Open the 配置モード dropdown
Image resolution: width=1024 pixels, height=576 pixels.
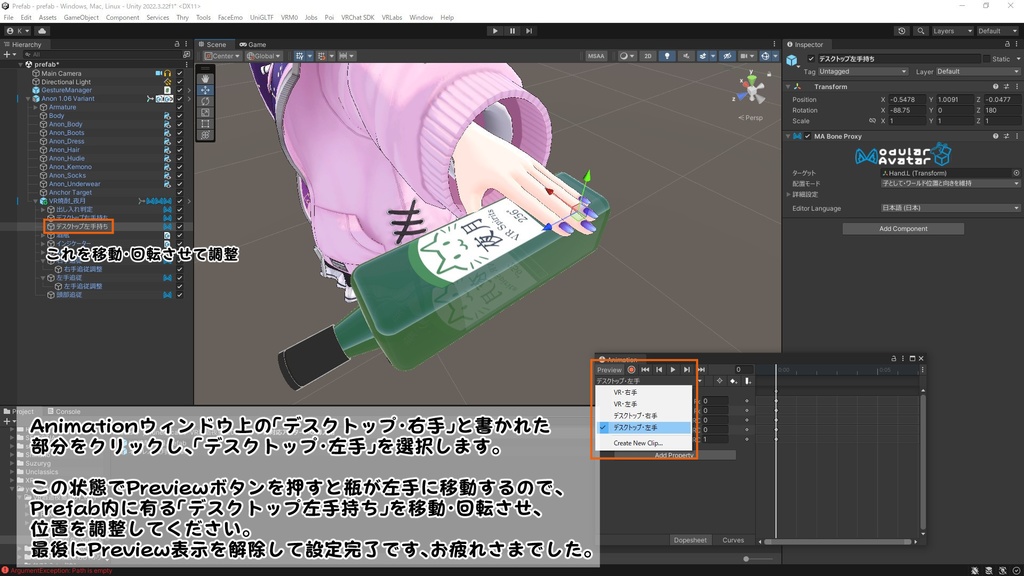point(950,184)
